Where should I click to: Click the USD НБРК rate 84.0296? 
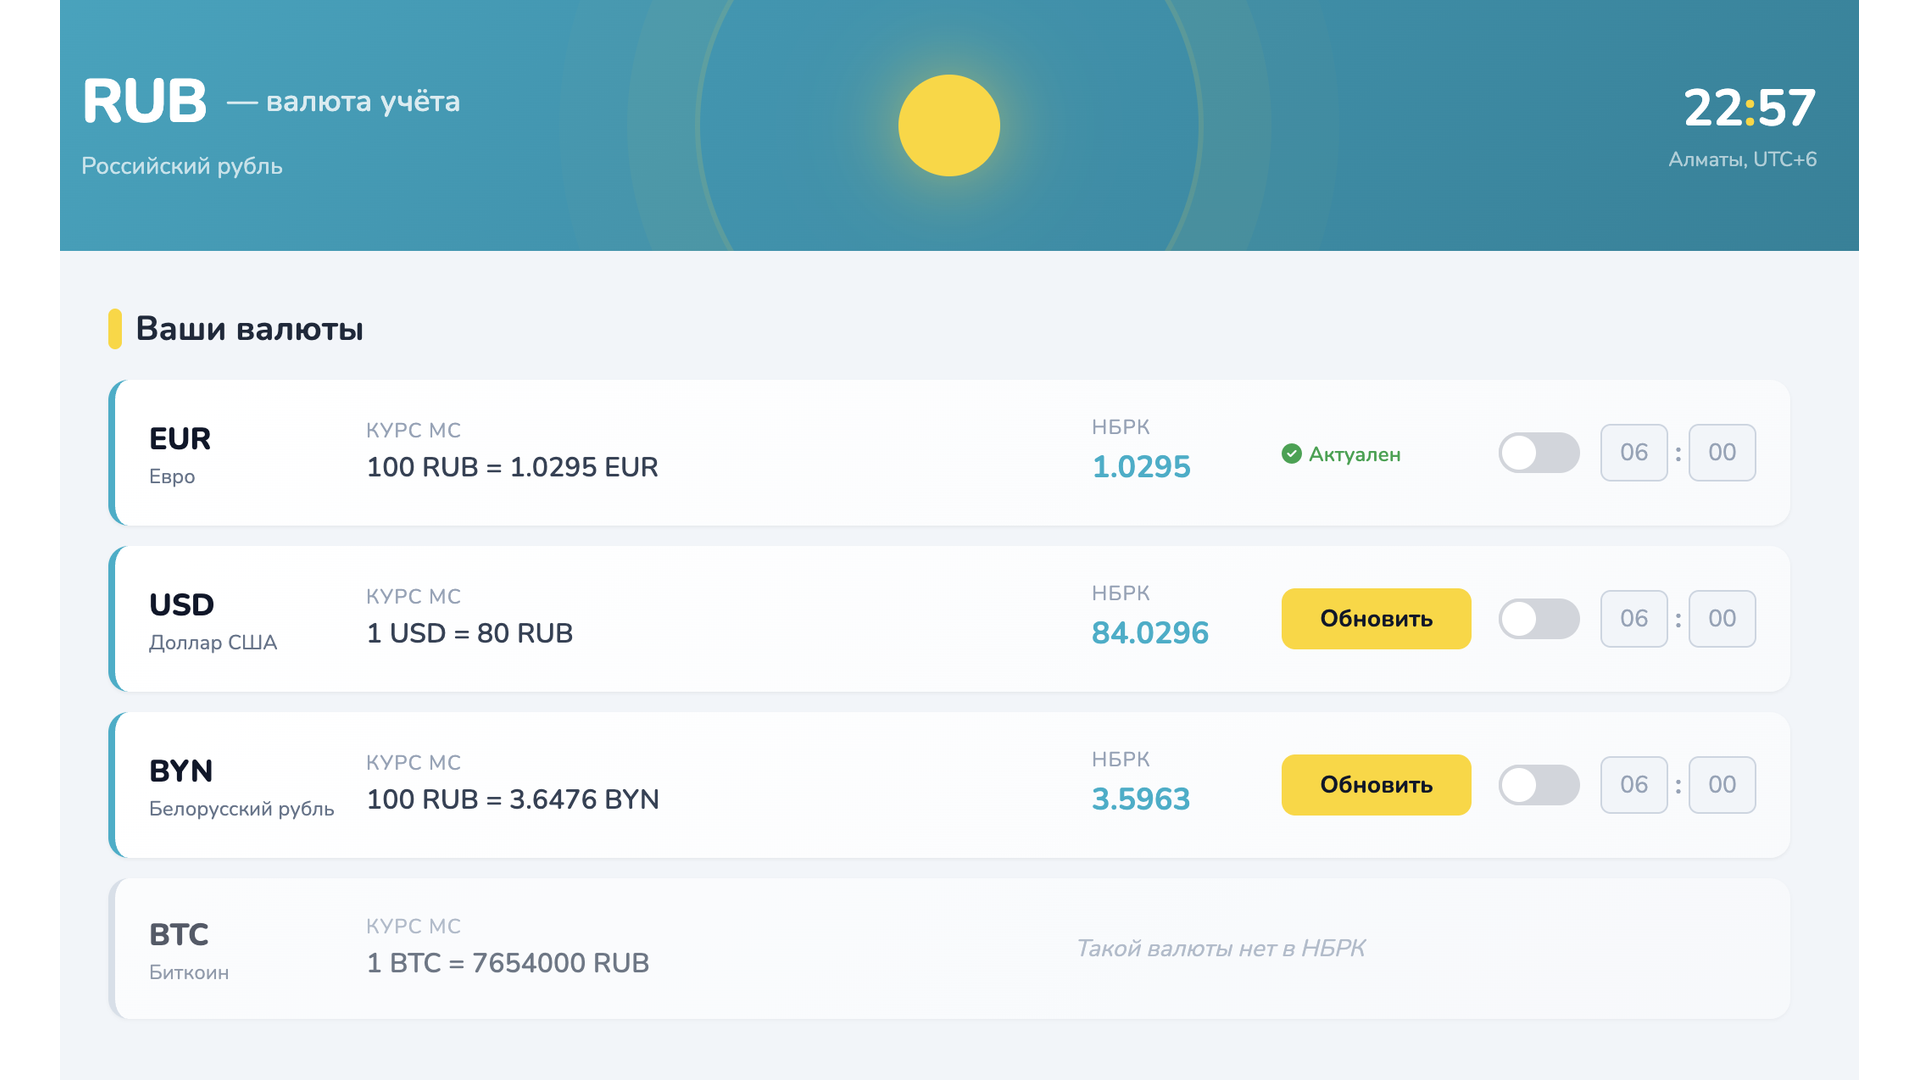1150,633
